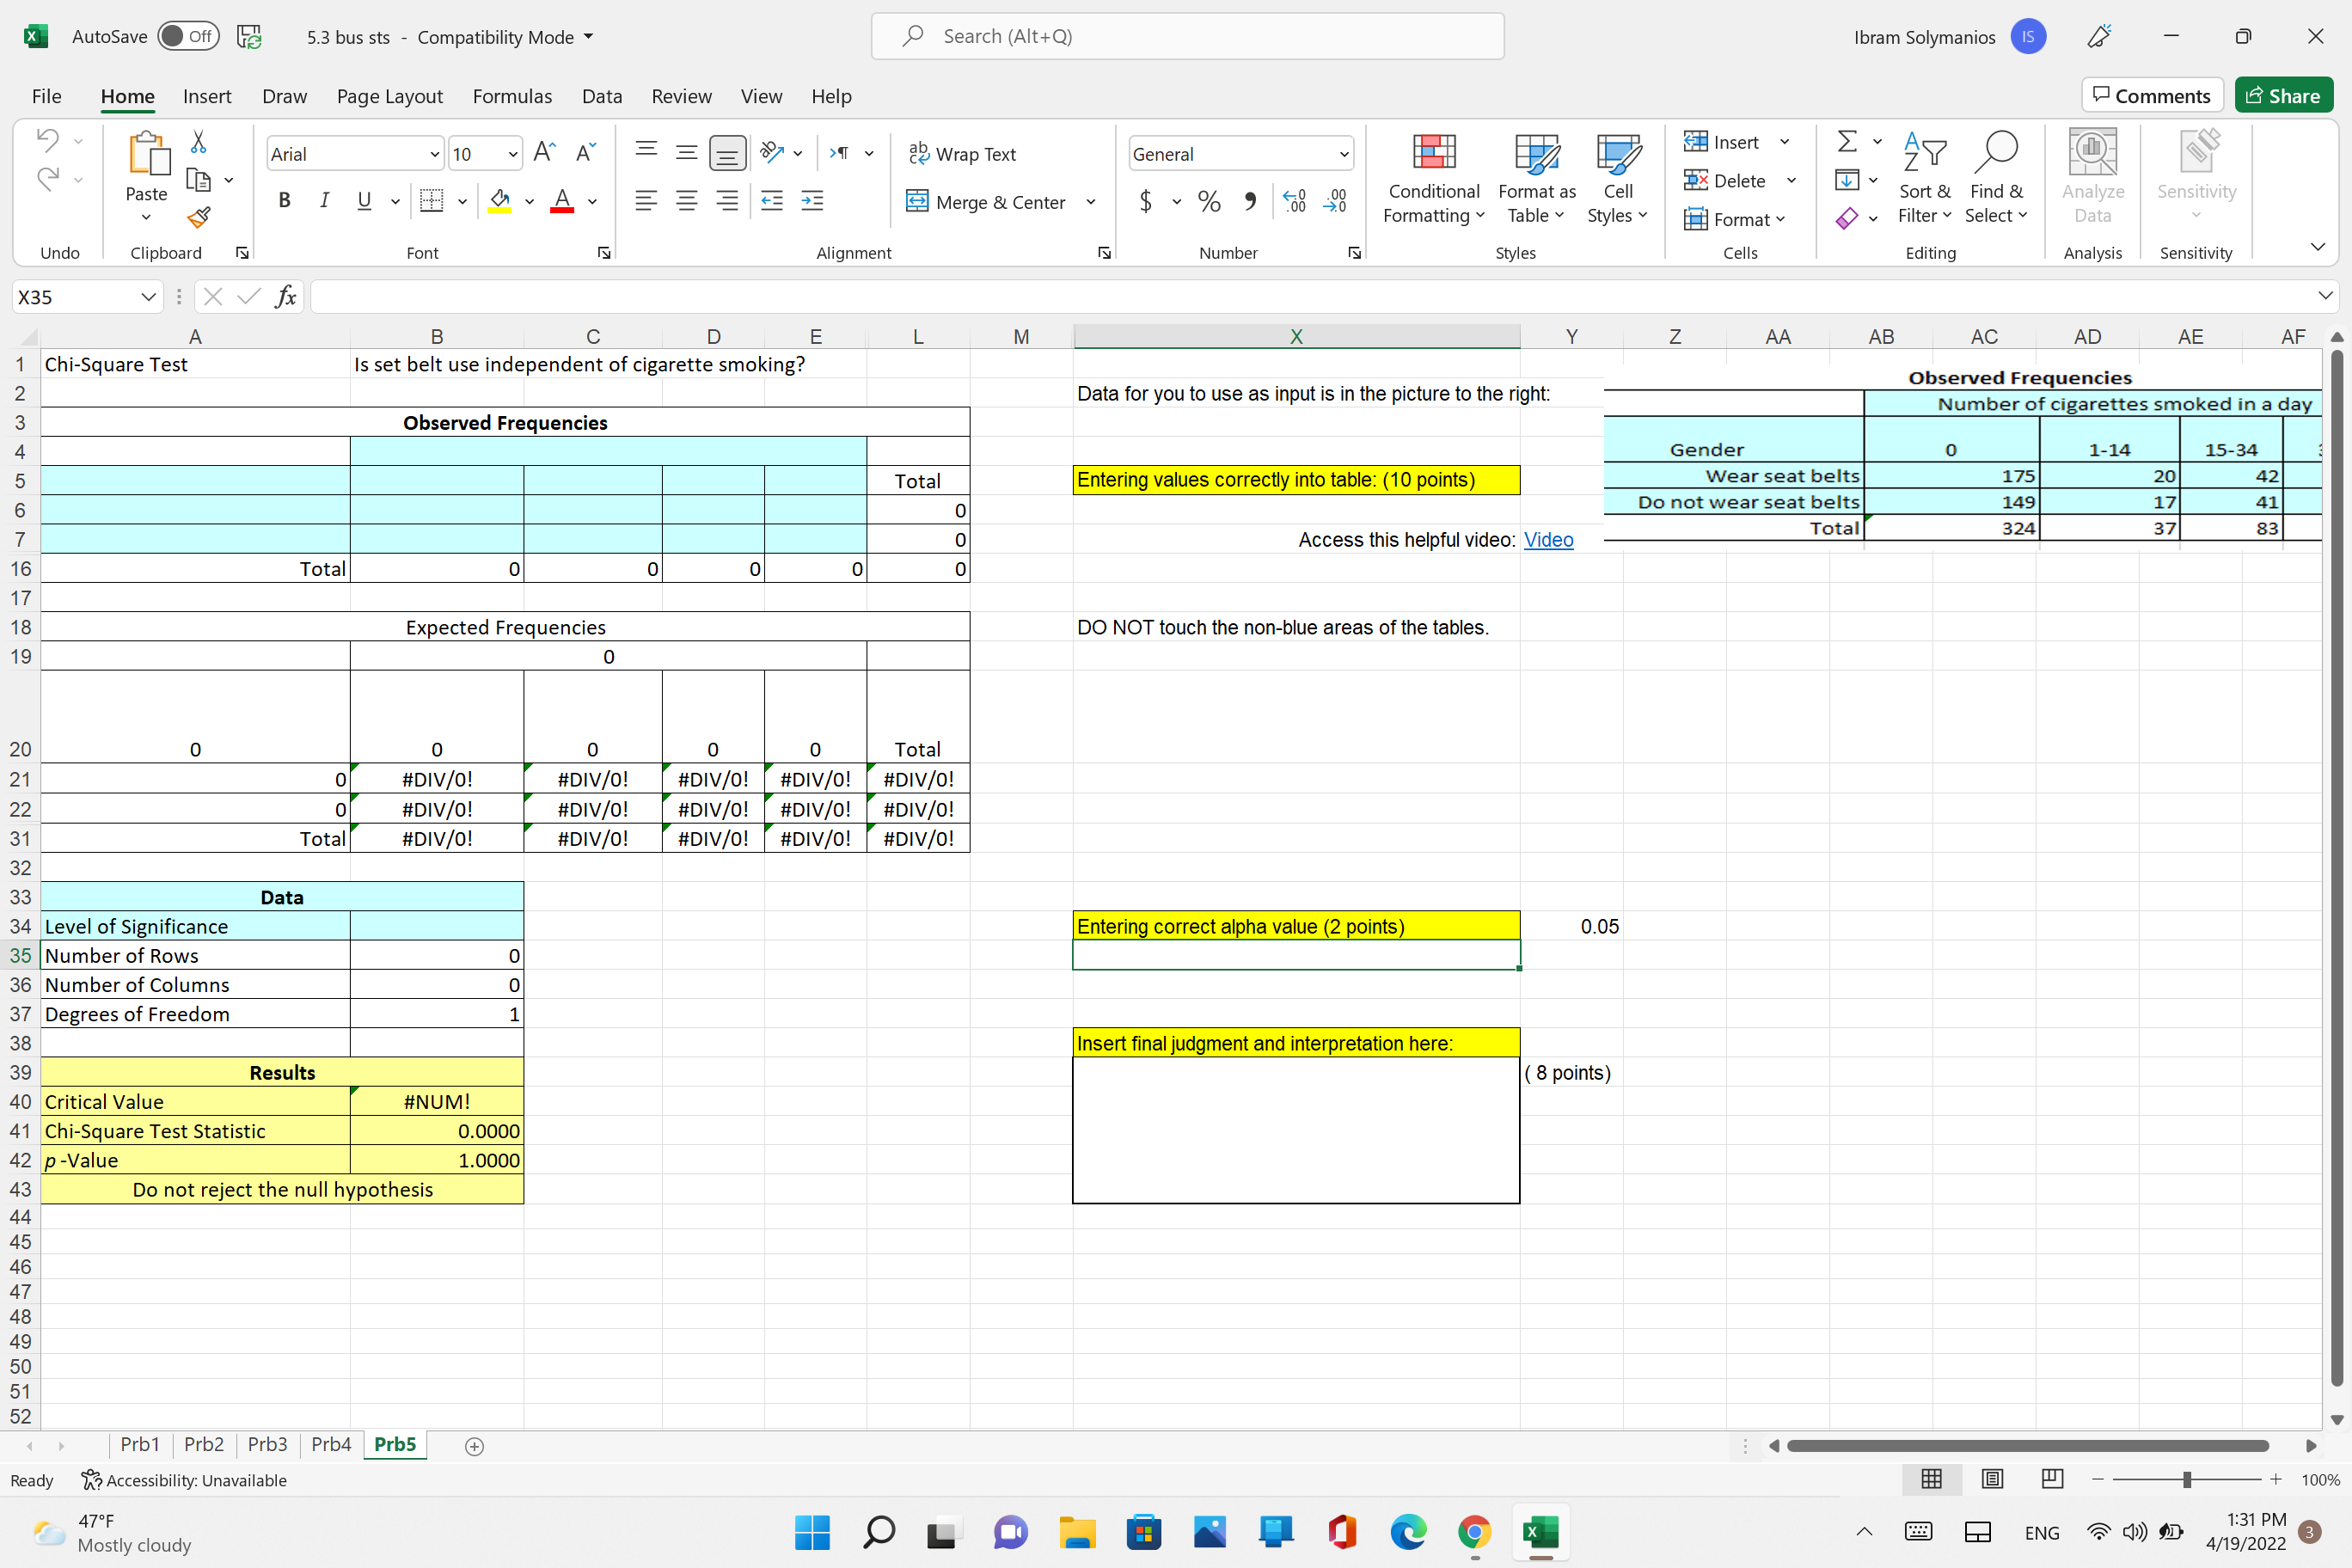
Task: Open the Video hyperlink
Action: (x=1548, y=540)
